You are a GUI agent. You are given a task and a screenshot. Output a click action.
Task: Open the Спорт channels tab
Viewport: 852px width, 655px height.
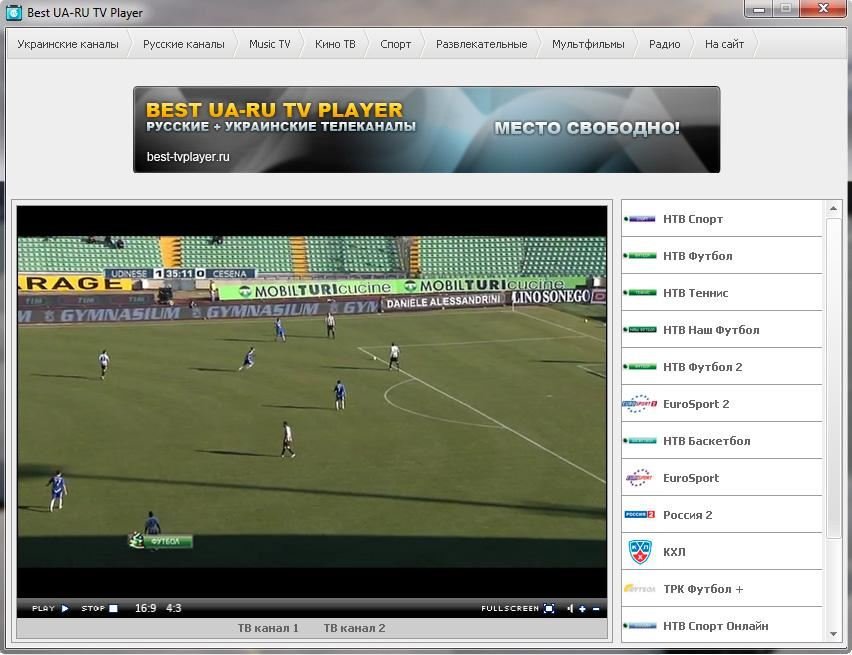[x=396, y=44]
